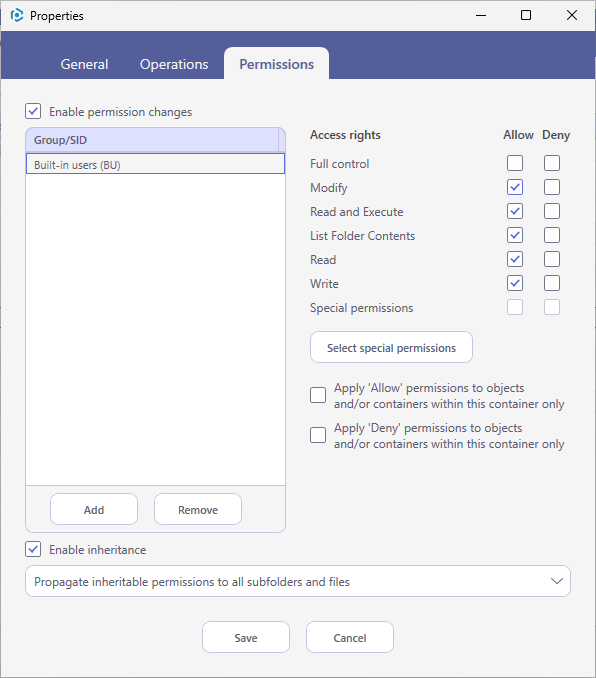Click the Properties app logo icon
Image resolution: width=596 pixels, height=678 pixels.
point(17,16)
